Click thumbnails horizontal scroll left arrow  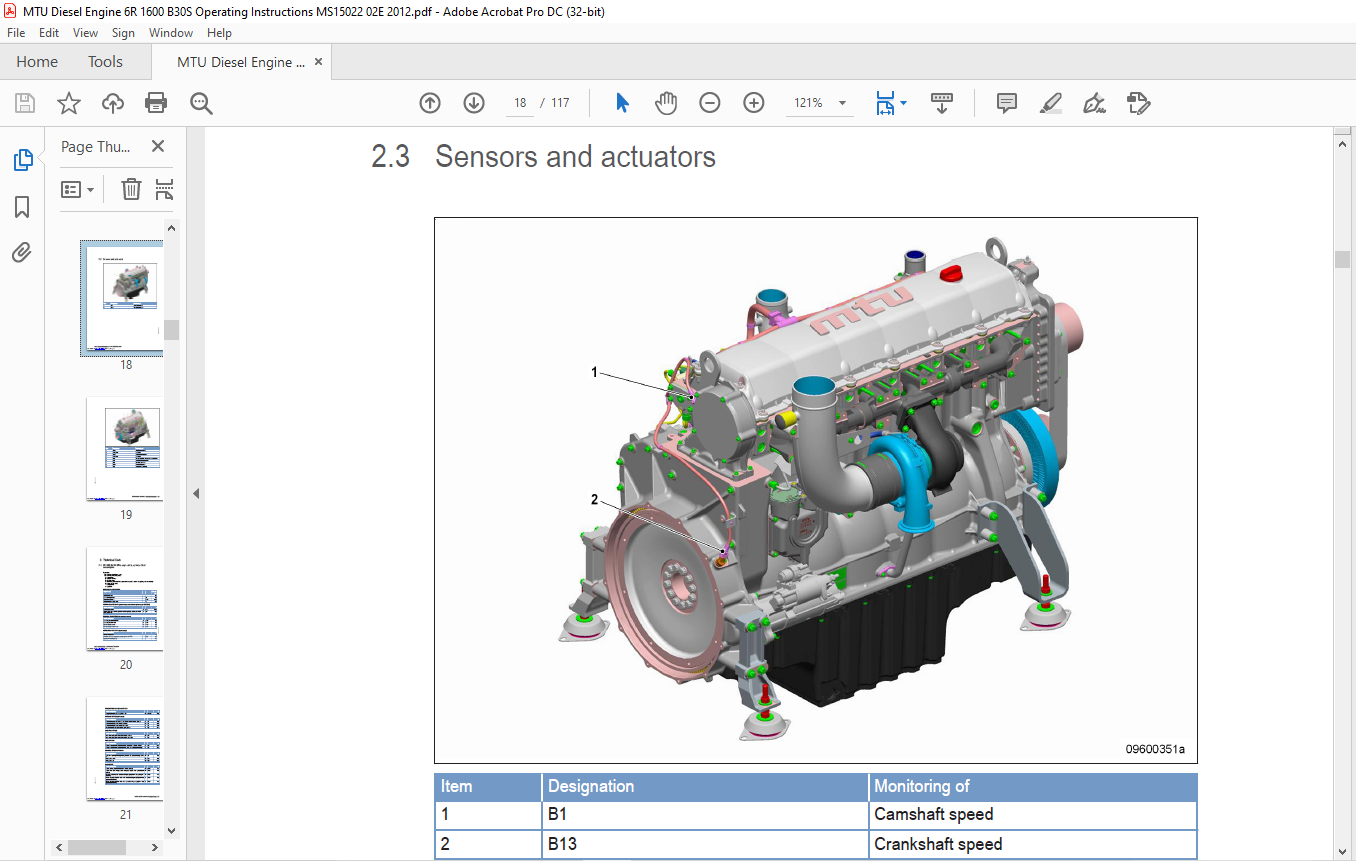61,847
